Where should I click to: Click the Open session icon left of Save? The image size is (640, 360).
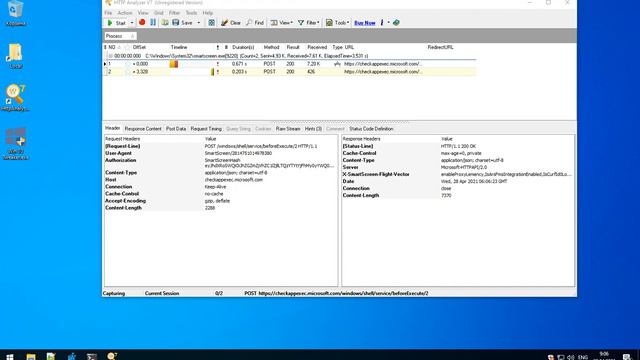pos(165,22)
